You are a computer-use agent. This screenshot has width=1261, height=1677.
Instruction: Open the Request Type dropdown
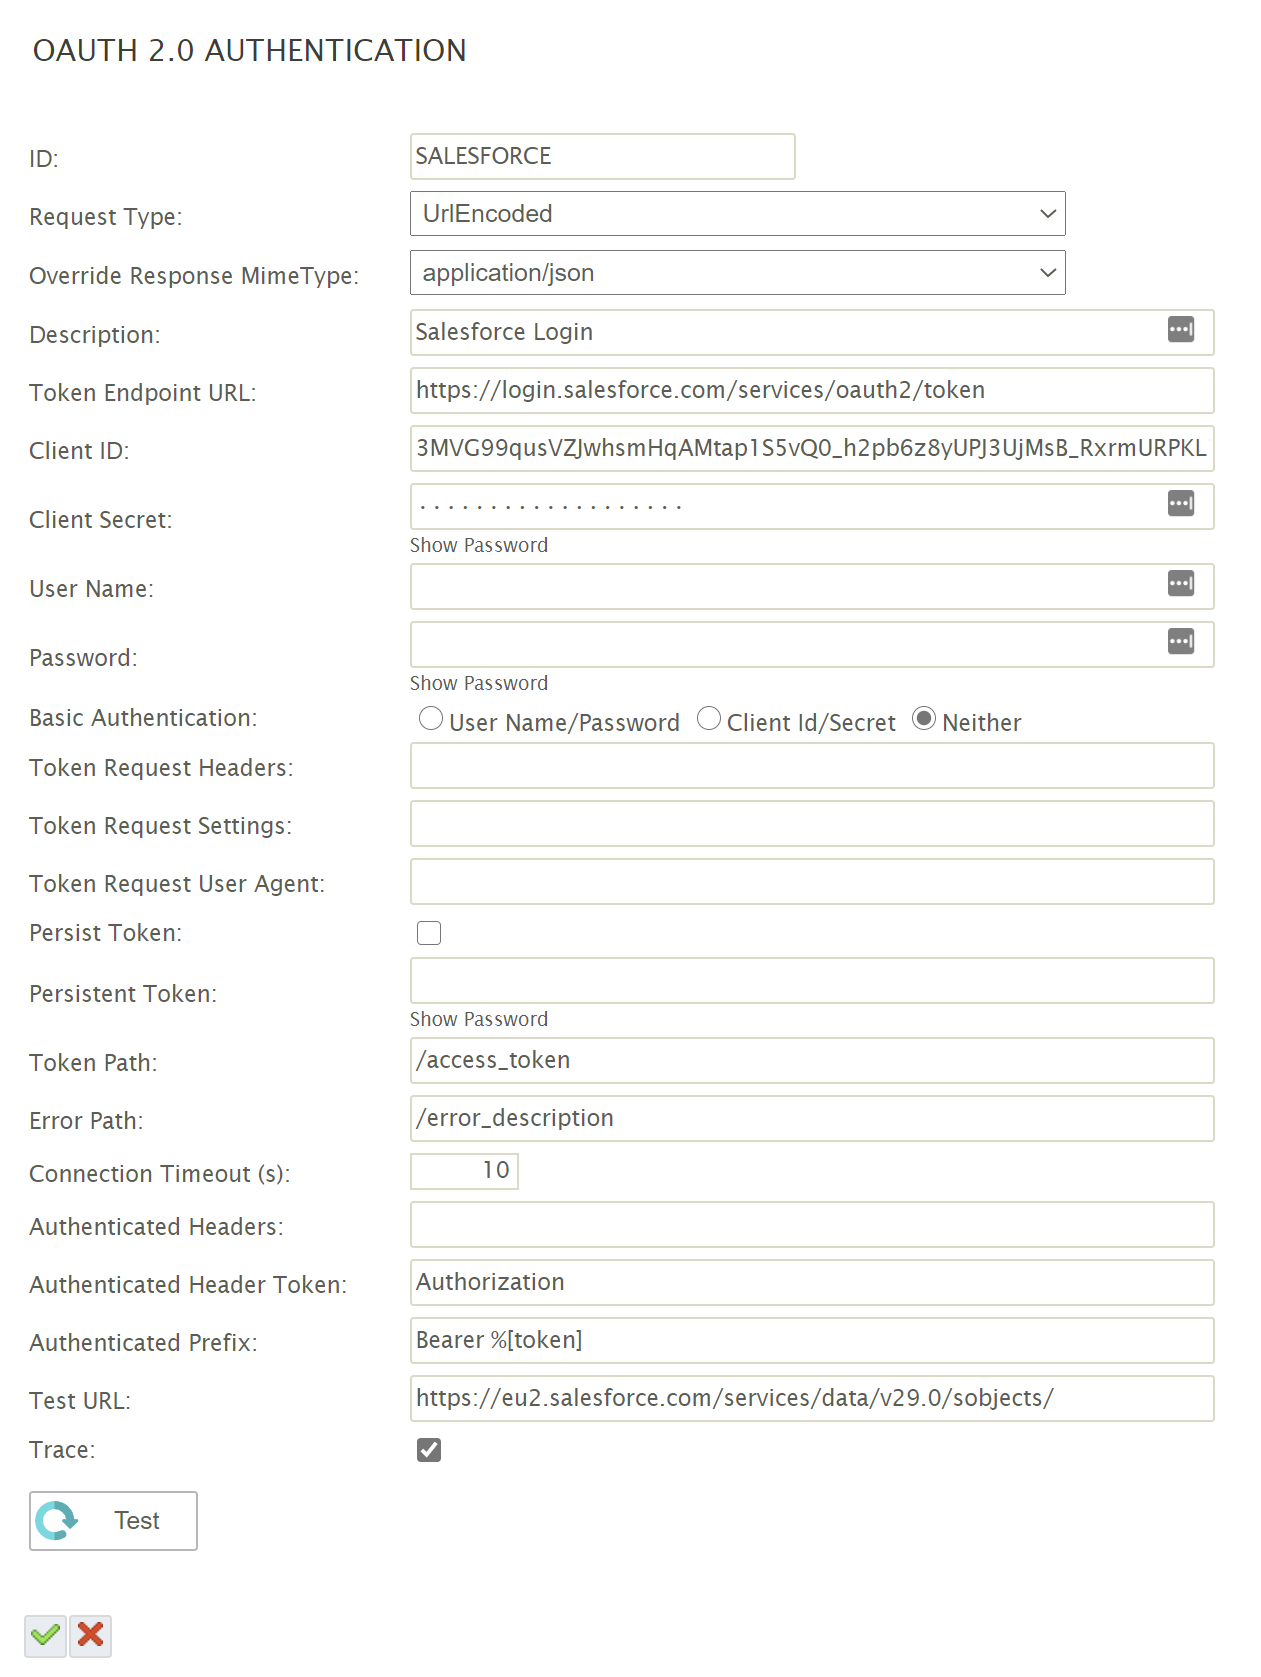point(737,214)
